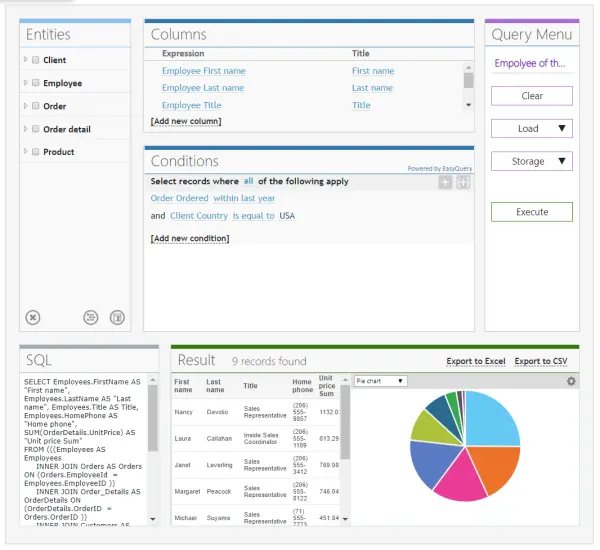The width and height of the screenshot is (600, 550).
Task: Enable the Product entity checkbox
Action: click(36, 152)
